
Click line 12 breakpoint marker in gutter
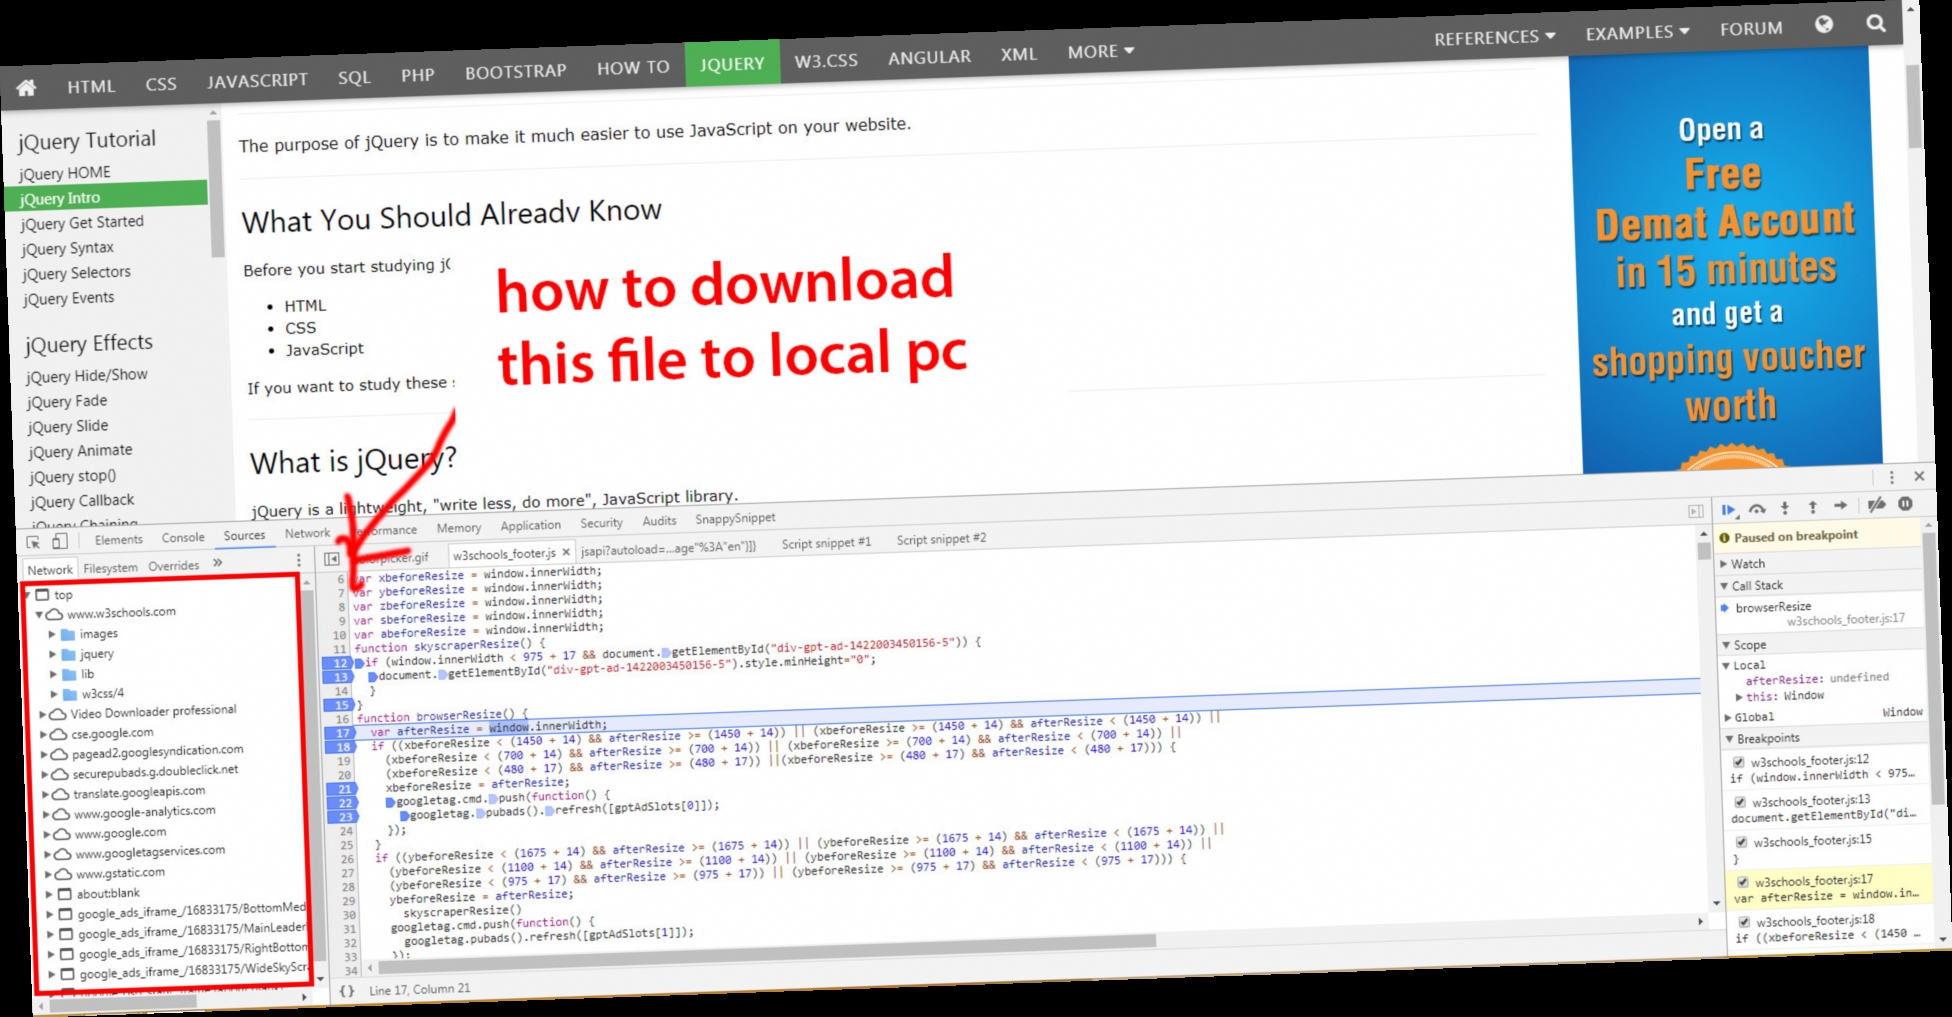point(337,663)
